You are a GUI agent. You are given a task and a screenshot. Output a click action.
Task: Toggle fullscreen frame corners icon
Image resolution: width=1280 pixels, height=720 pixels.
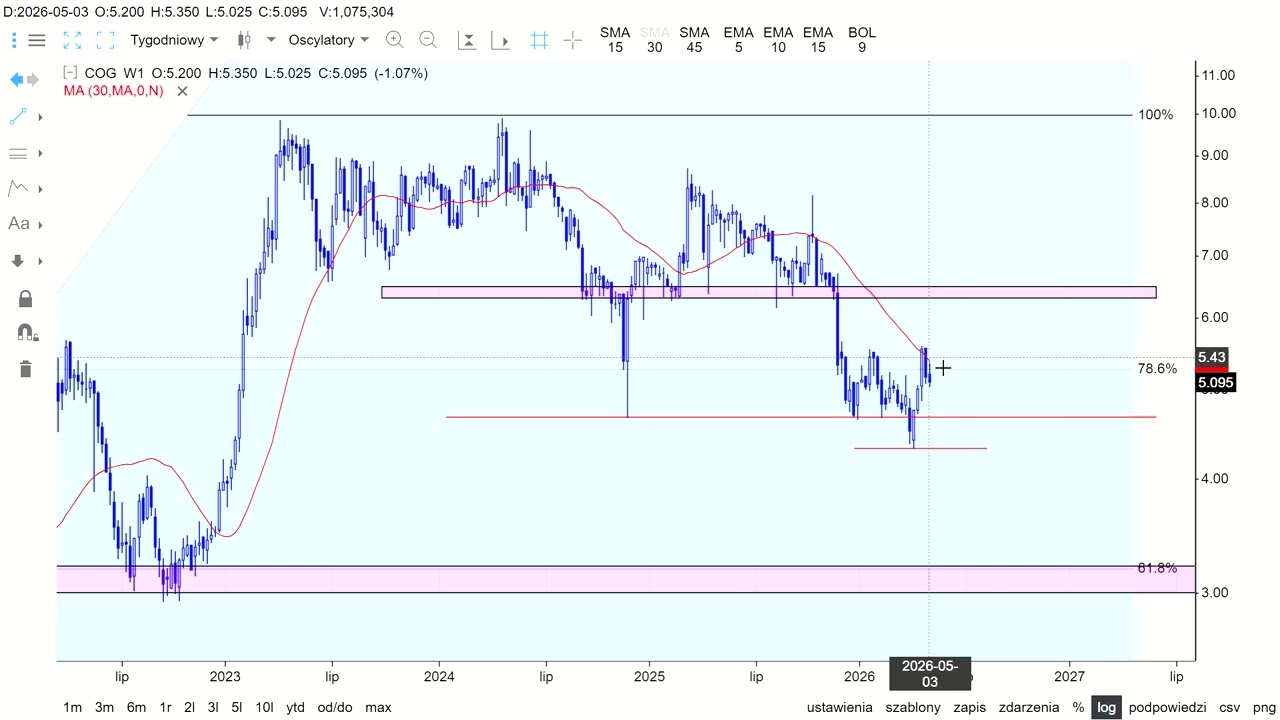point(105,40)
